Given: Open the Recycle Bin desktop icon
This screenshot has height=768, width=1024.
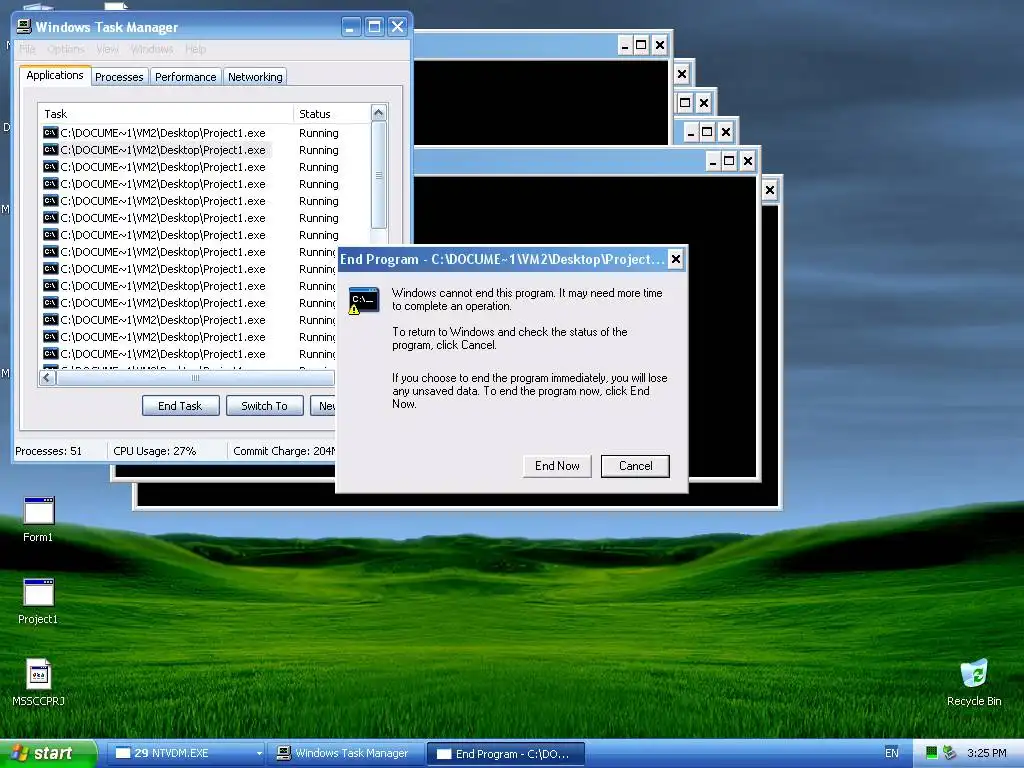Looking at the screenshot, I should coord(974,683).
